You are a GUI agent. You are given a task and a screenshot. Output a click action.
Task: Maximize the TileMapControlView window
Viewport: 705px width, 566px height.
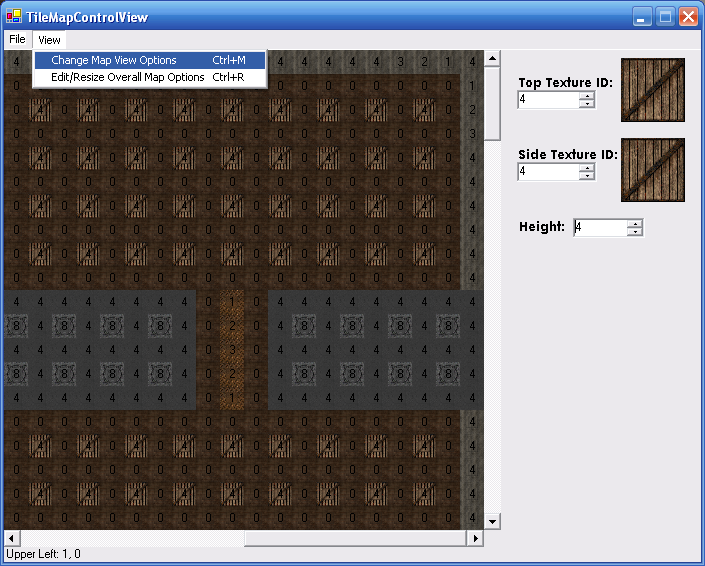coord(665,16)
